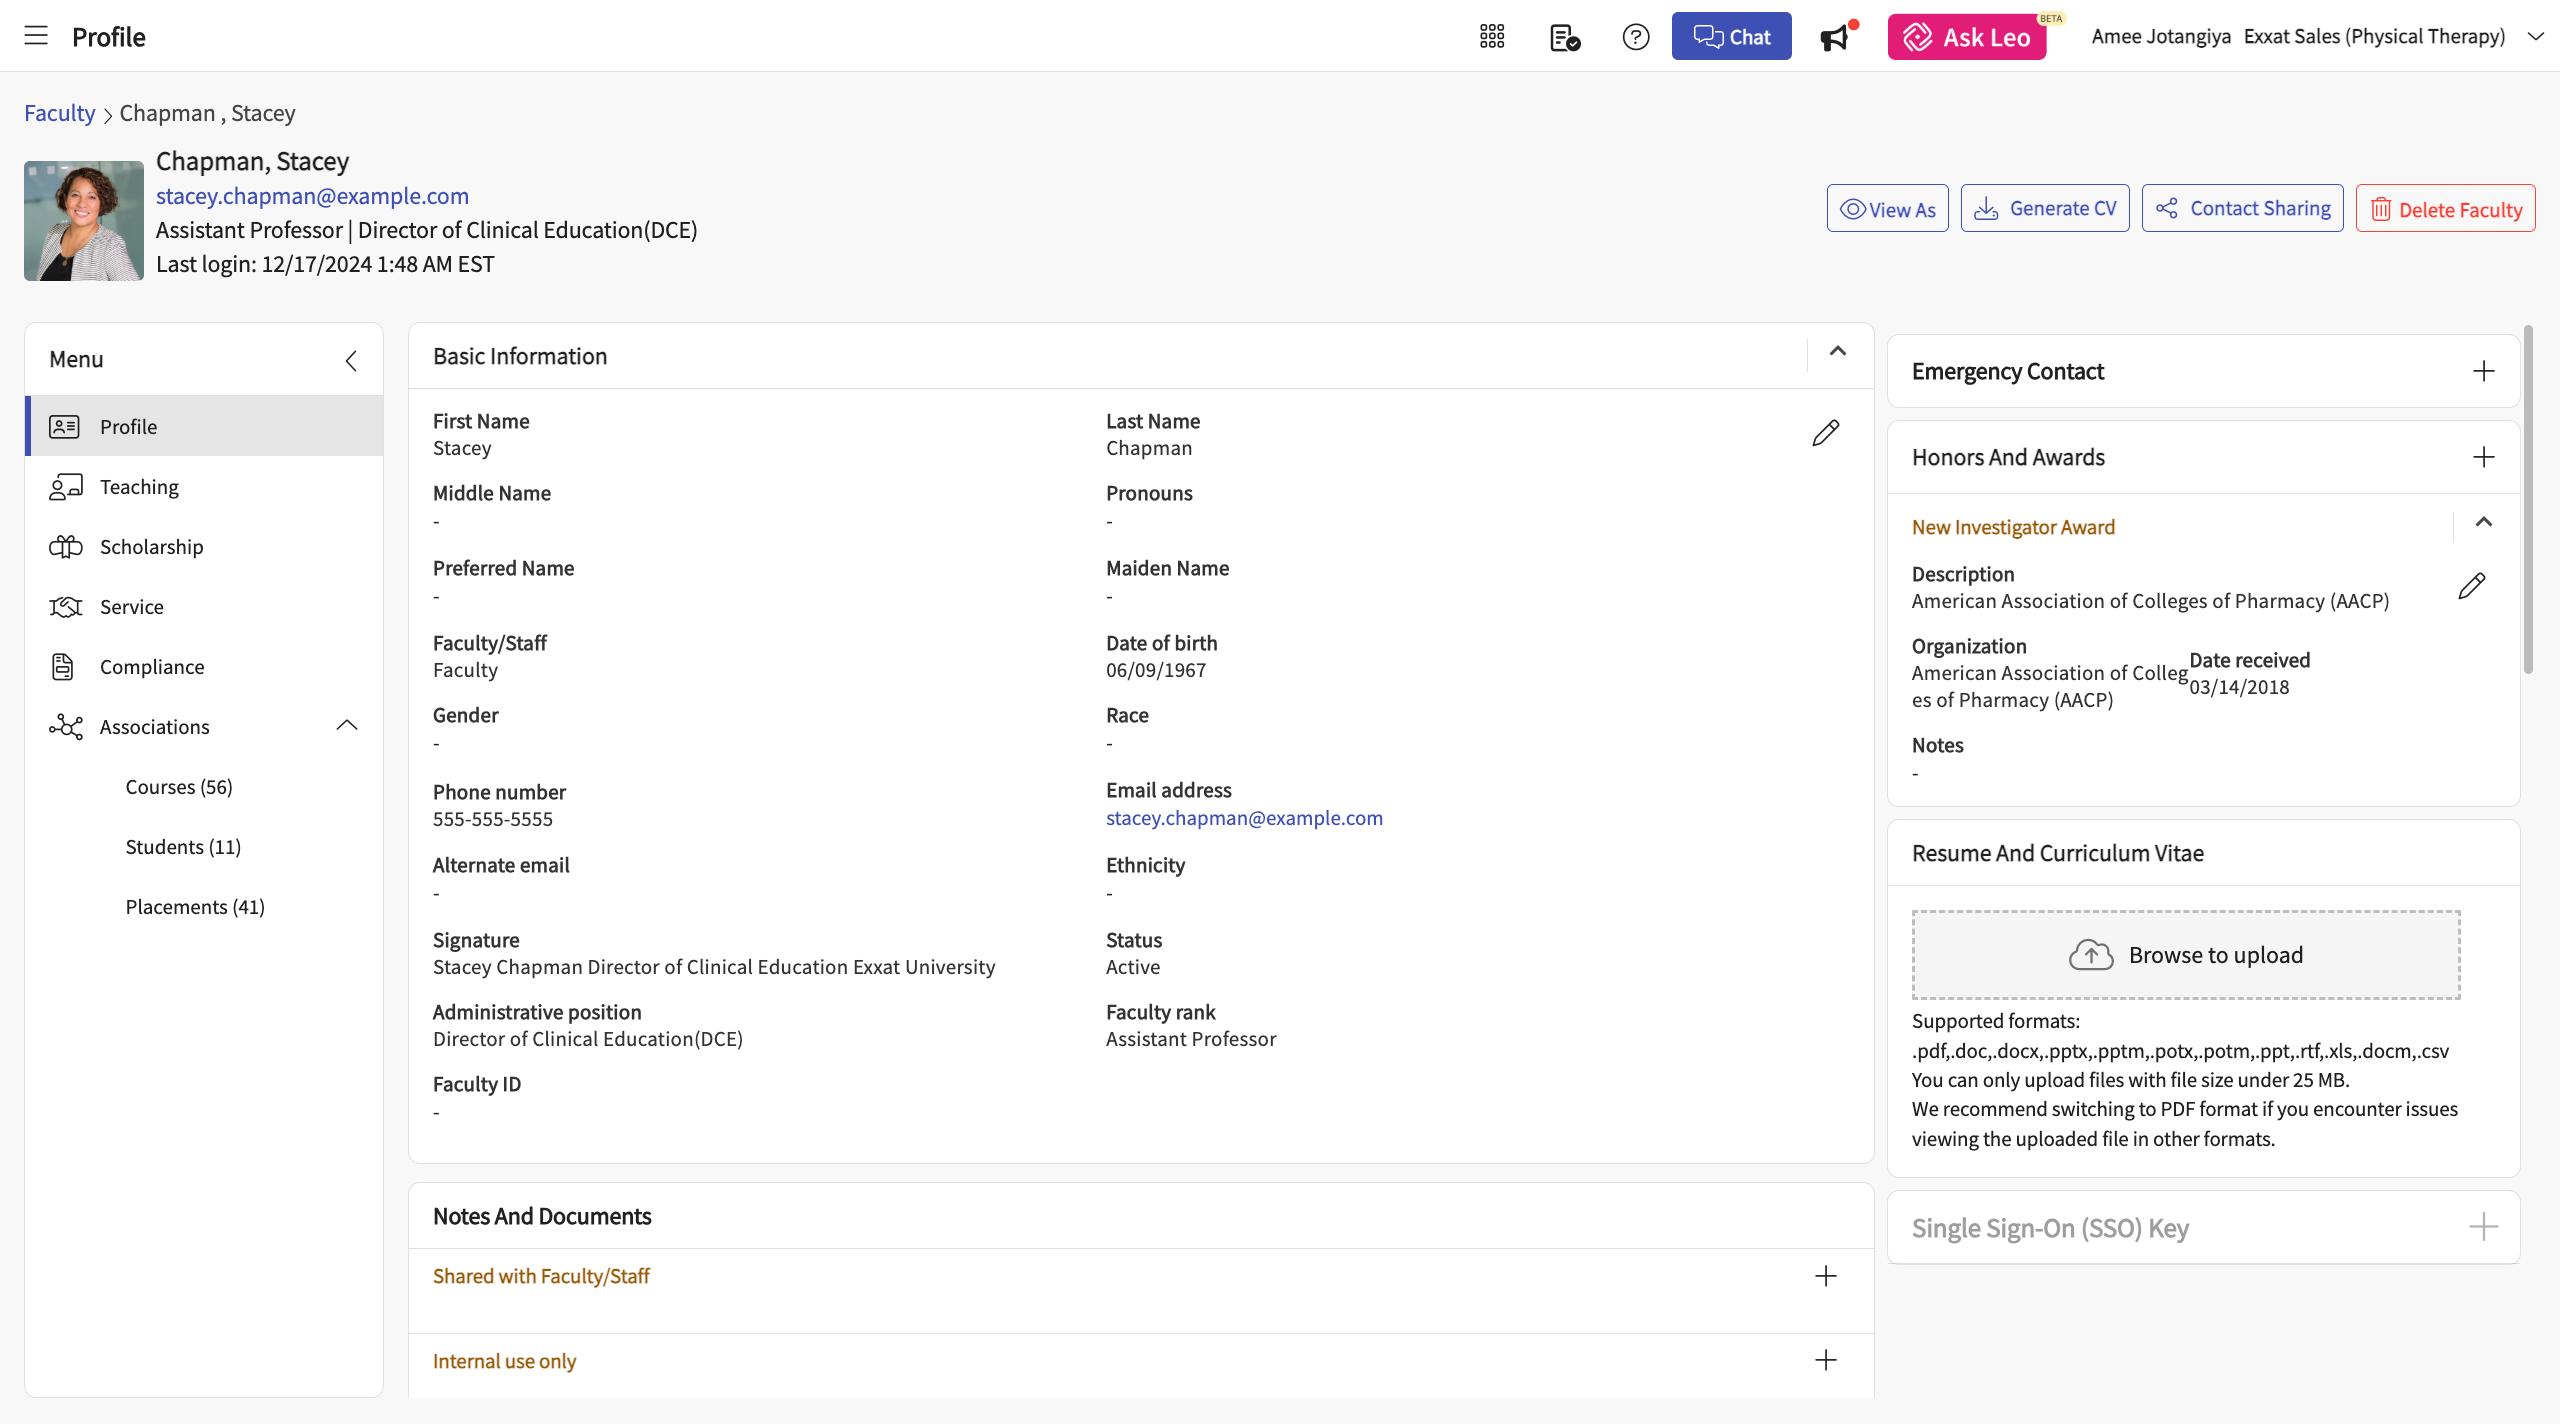Click the help question mark icon
This screenshot has width=2560, height=1424.
1635,37
